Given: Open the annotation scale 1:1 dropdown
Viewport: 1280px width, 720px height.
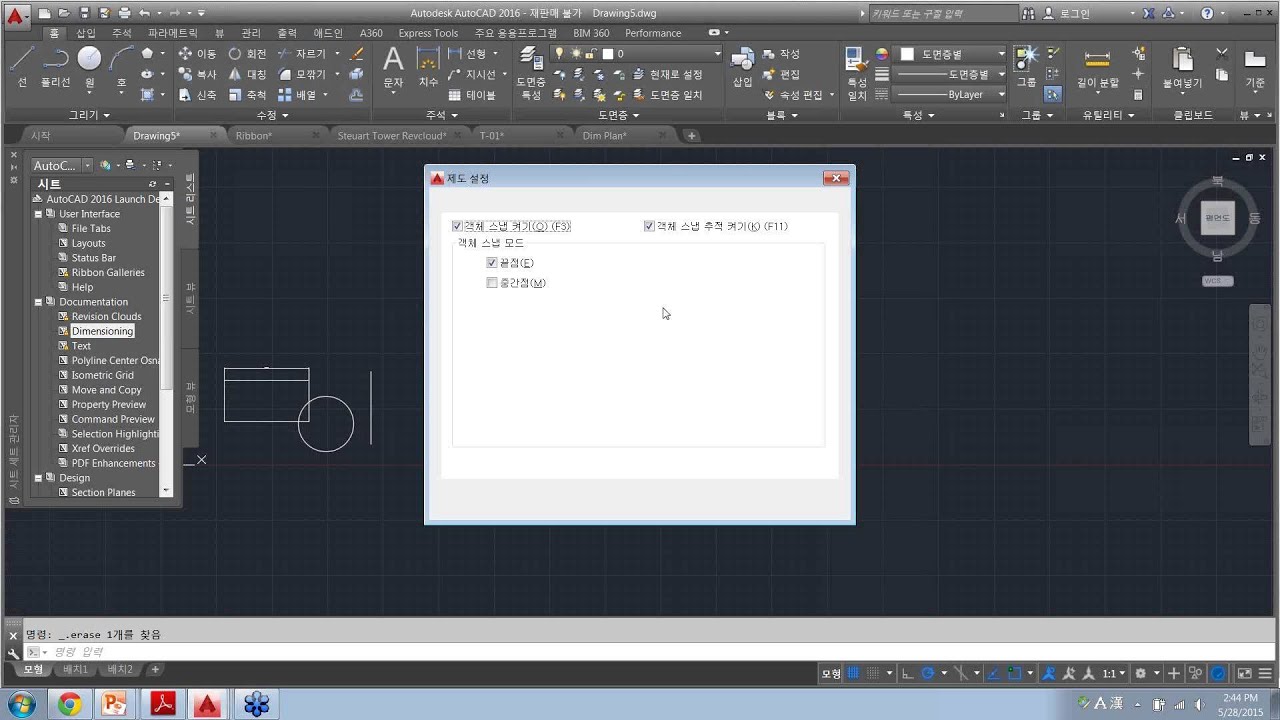Looking at the screenshot, I should (1114, 673).
